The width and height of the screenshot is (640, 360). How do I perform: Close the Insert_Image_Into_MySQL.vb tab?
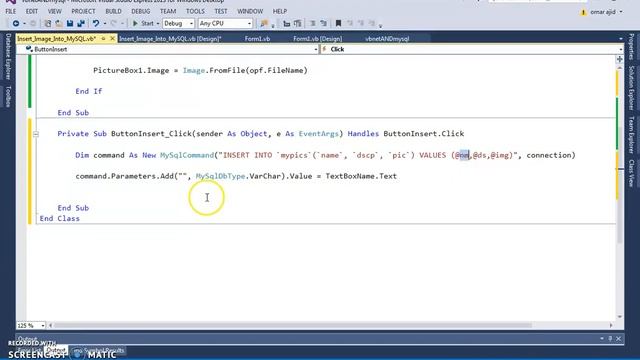113,39
